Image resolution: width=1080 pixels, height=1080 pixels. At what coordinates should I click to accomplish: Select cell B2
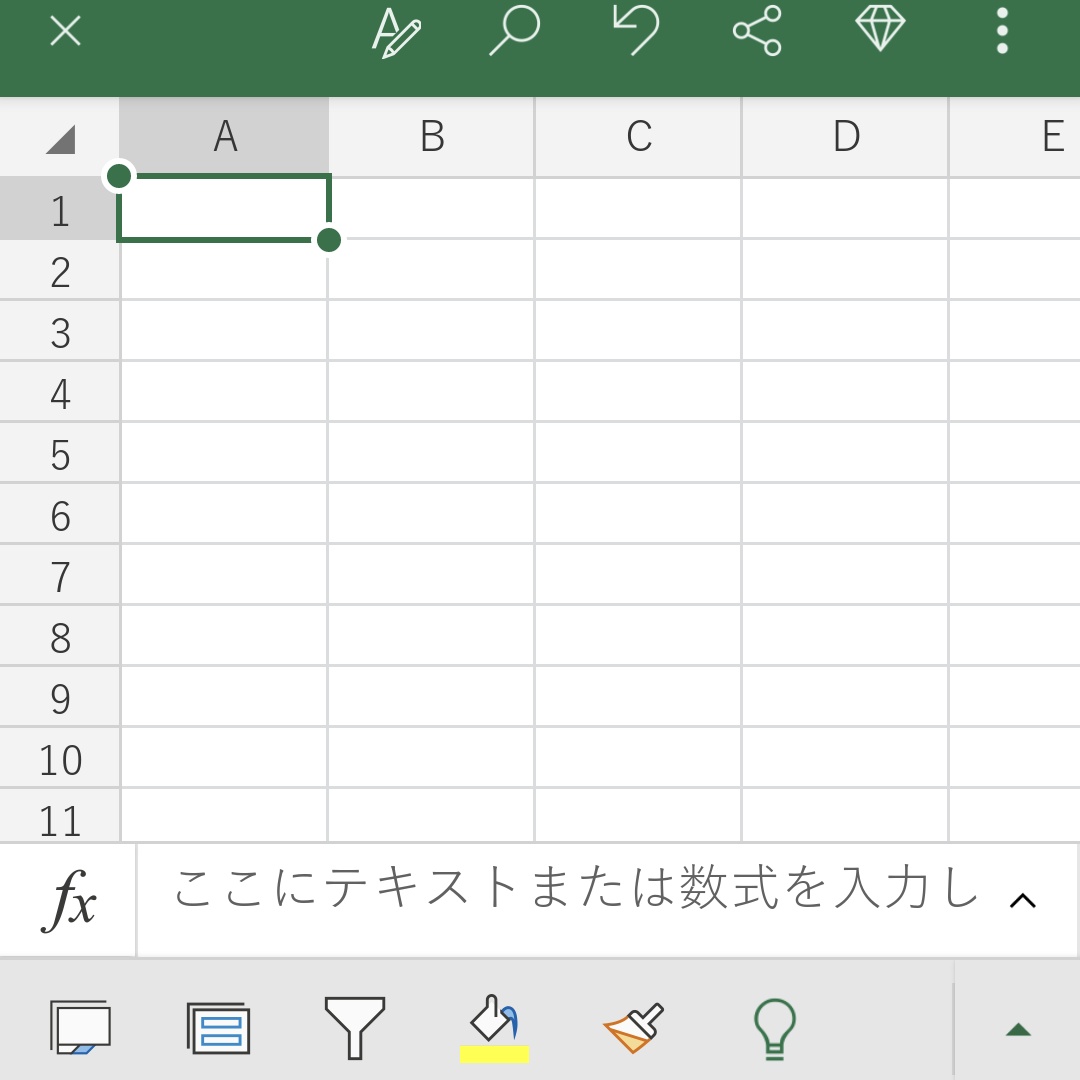(x=431, y=270)
